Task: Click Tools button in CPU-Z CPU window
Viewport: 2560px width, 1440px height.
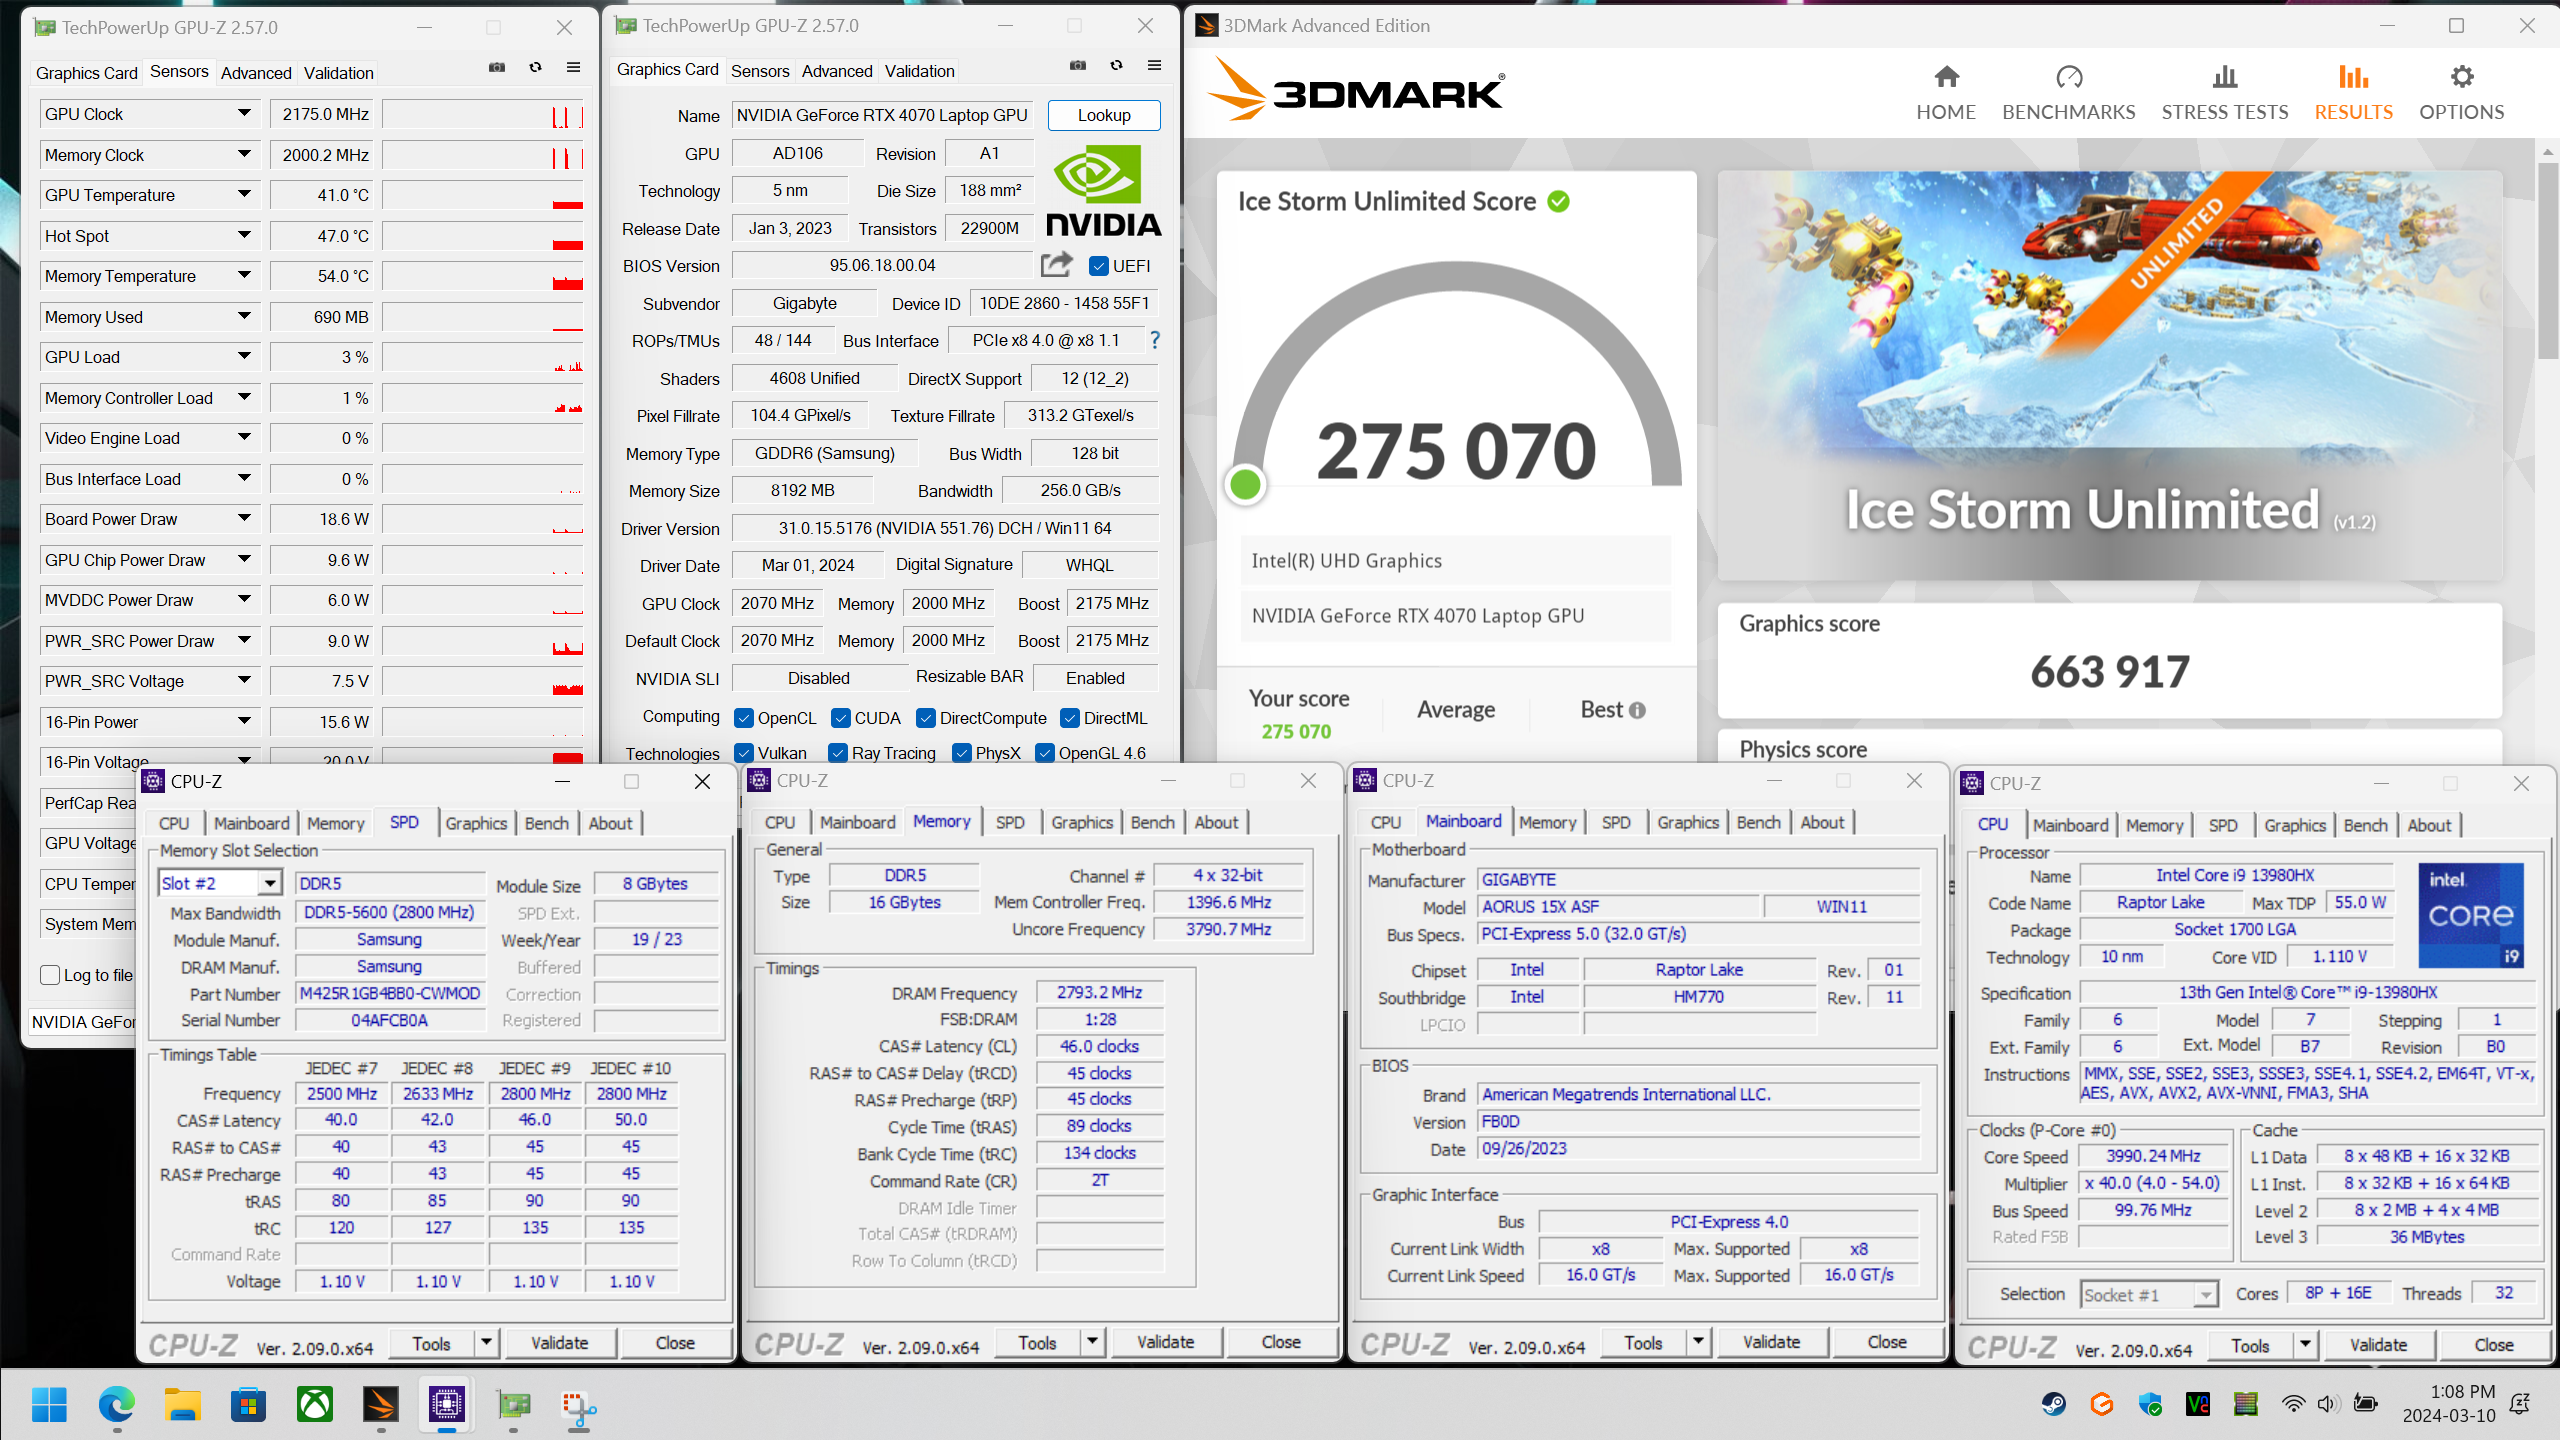Action: point(2250,1345)
